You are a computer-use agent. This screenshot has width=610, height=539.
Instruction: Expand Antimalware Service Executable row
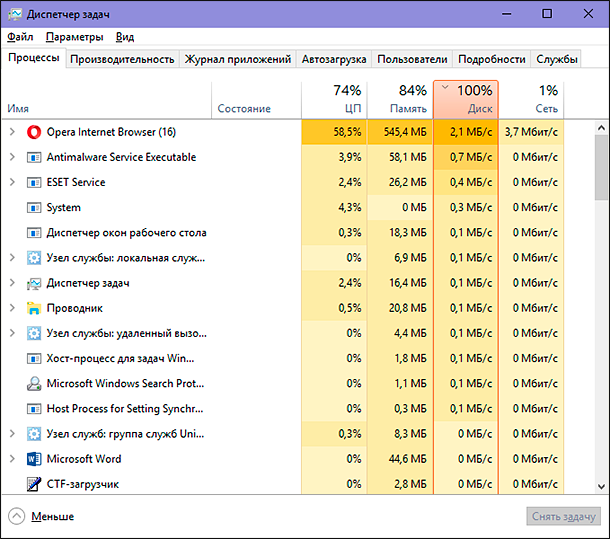click(12, 157)
